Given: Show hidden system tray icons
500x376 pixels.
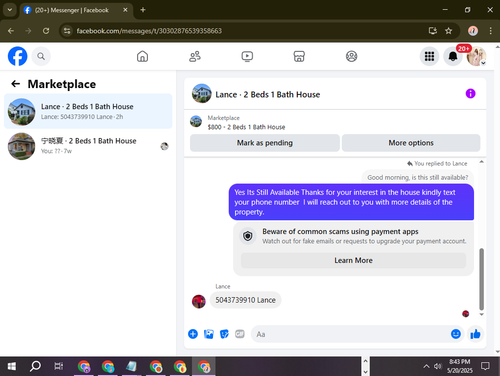Looking at the screenshot, I should 426,367.
